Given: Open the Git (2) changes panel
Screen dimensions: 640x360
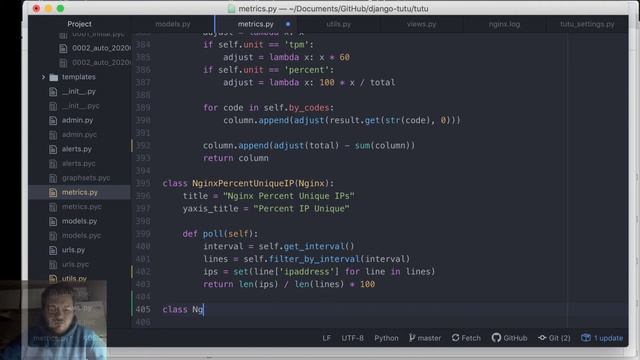Looking at the screenshot, I should click(x=554, y=338).
